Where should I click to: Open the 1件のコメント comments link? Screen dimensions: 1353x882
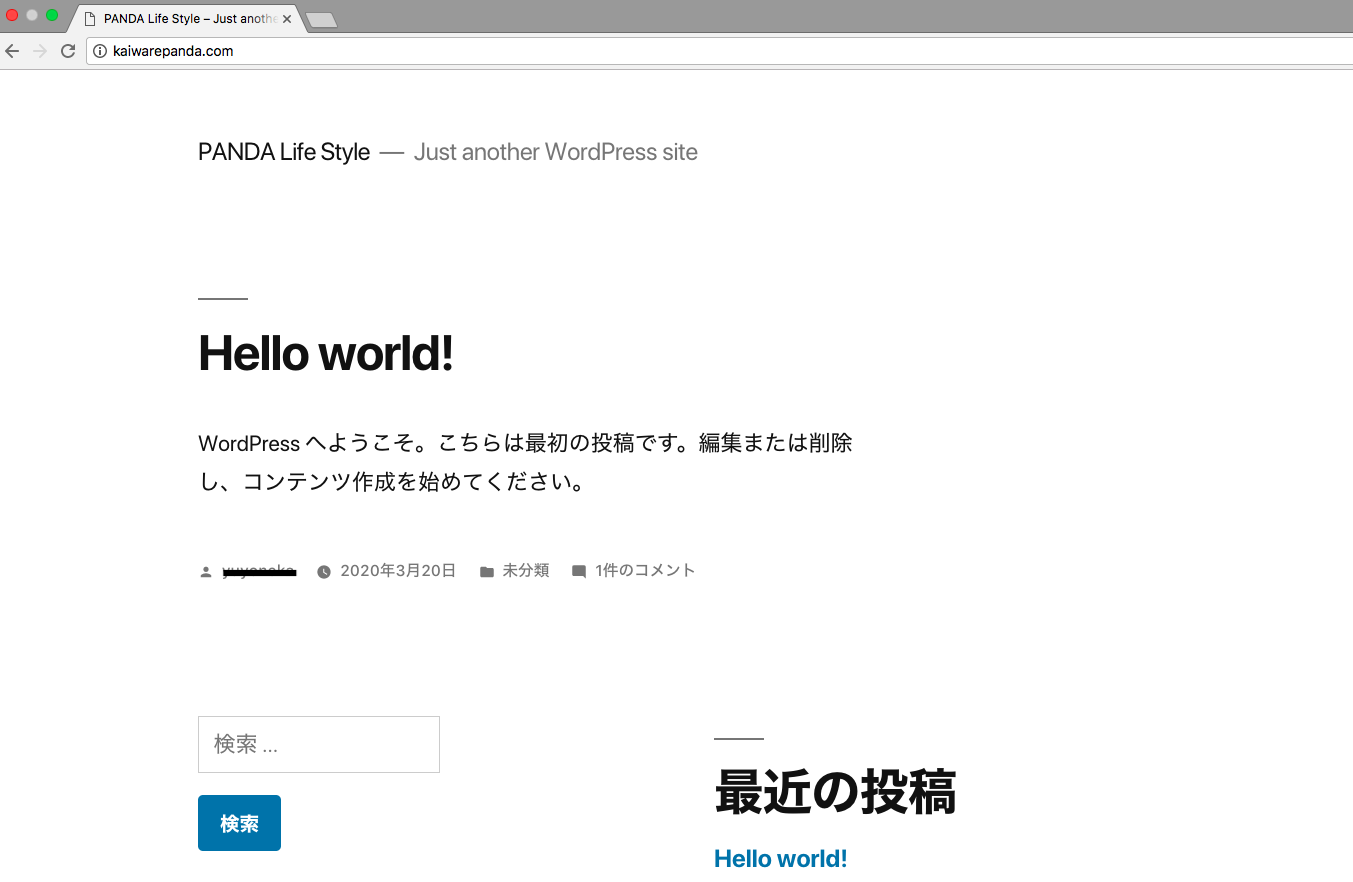[645, 571]
